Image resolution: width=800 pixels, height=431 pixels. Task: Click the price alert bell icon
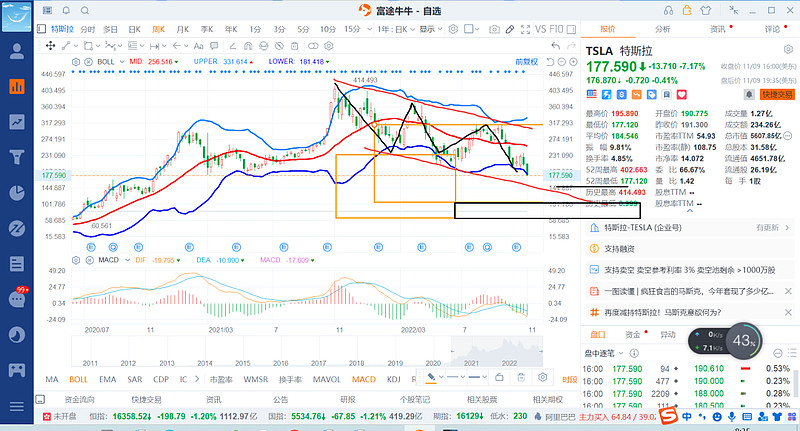click(748, 94)
